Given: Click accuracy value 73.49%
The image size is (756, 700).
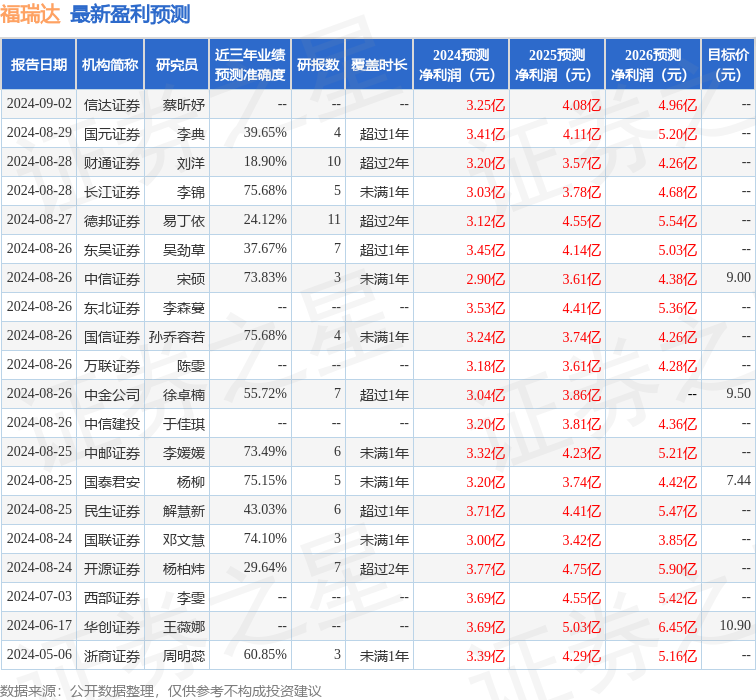Looking at the screenshot, I should pos(265,451).
